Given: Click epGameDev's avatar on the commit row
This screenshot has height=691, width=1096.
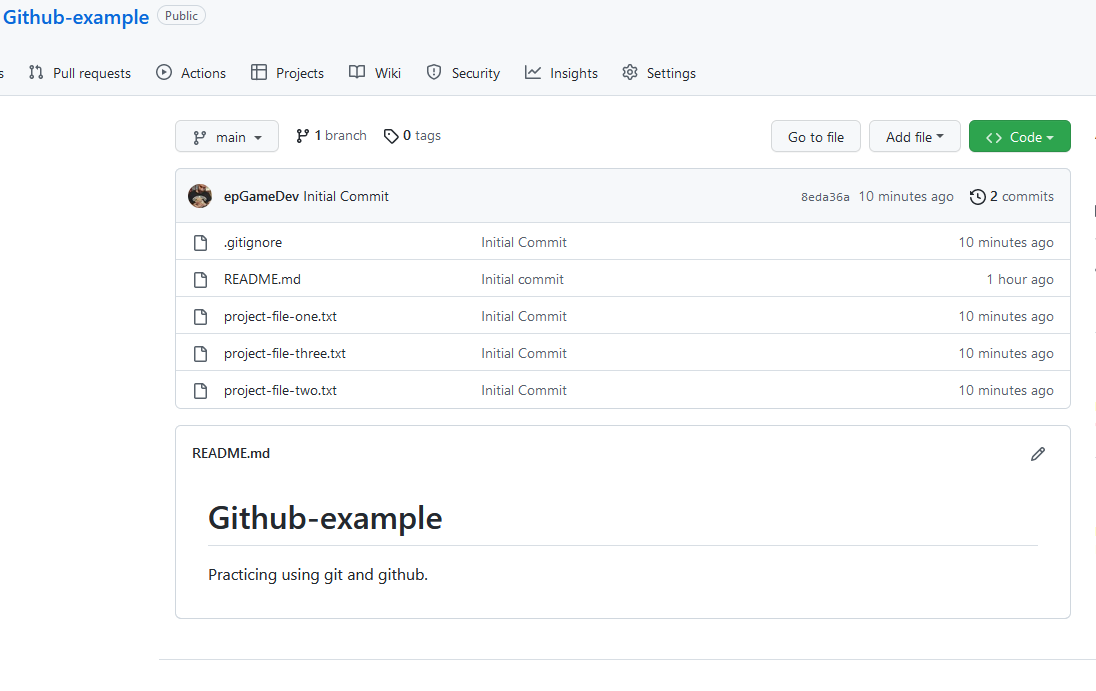Looking at the screenshot, I should tap(200, 196).
